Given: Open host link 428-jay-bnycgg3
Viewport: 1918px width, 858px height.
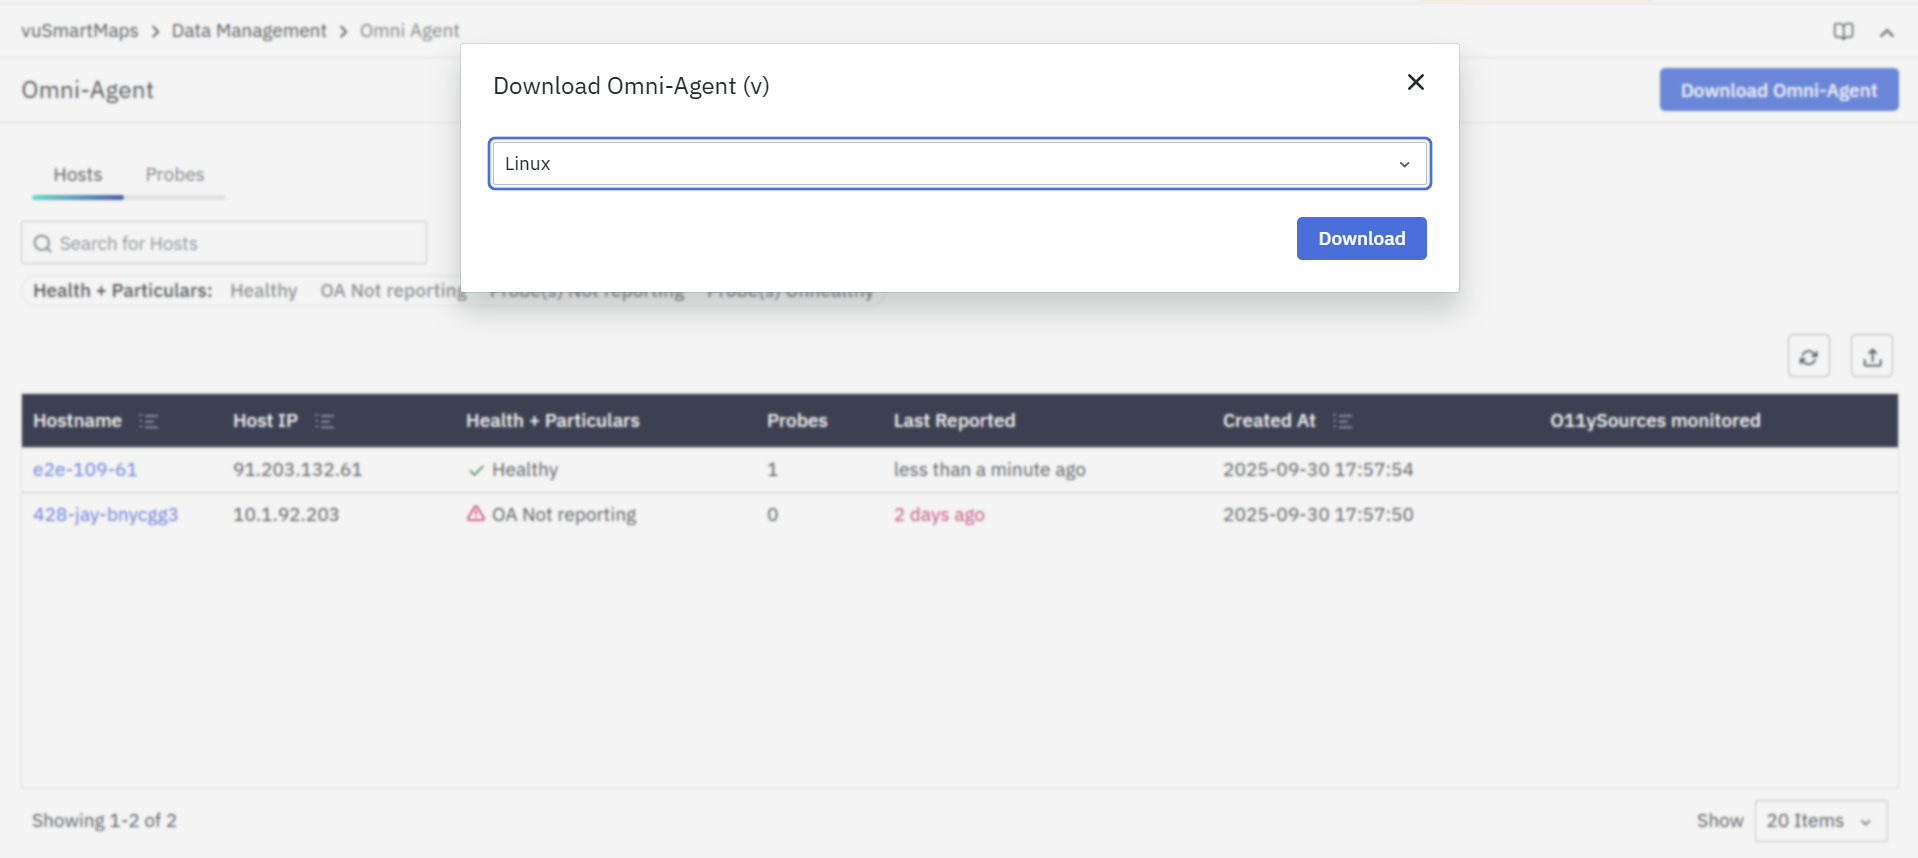Looking at the screenshot, I should coord(105,515).
